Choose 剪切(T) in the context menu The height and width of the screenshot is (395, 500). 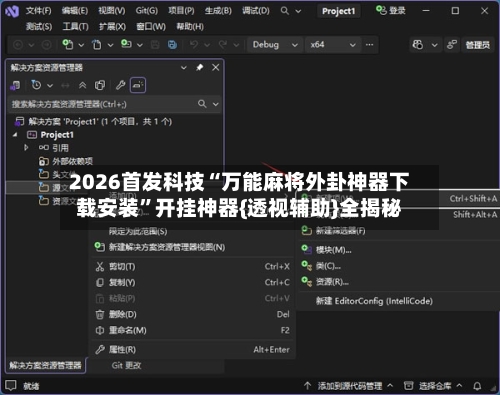pos(193,266)
